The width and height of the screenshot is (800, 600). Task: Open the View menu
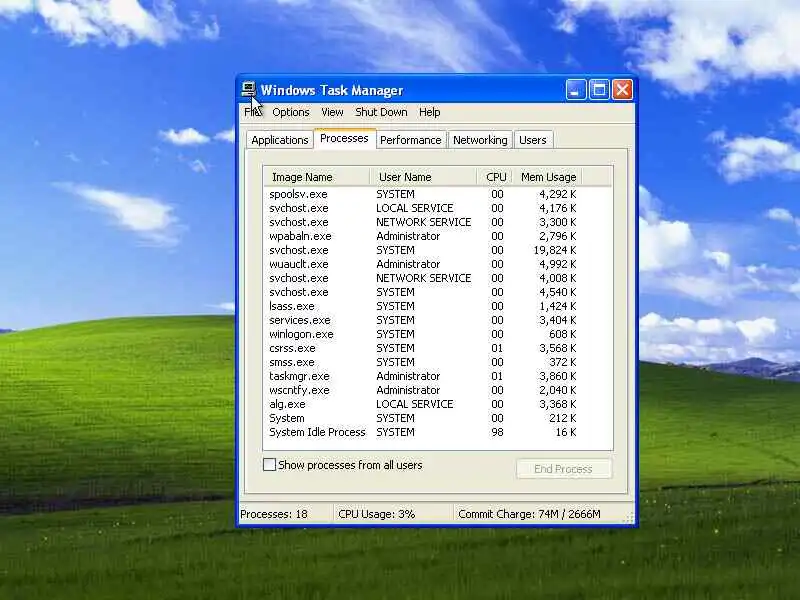pyautogui.click(x=332, y=112)
